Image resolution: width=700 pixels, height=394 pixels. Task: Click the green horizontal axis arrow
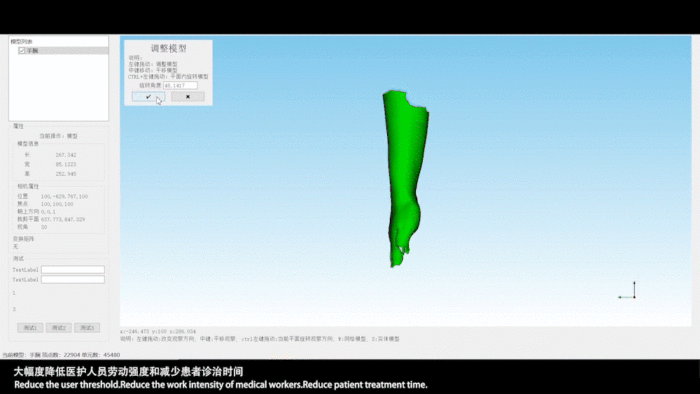coord(625,297)
